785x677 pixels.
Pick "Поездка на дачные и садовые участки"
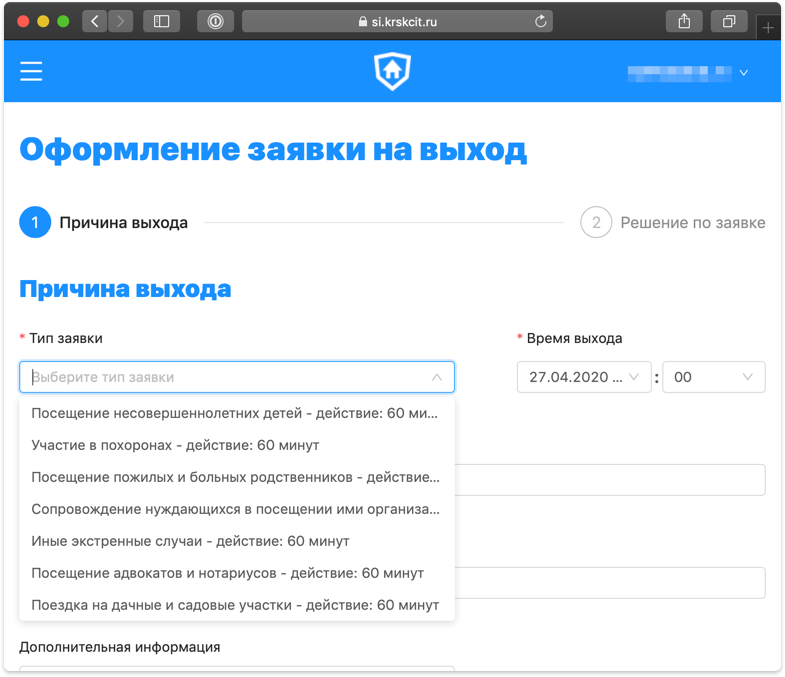(x=235, y=605)
